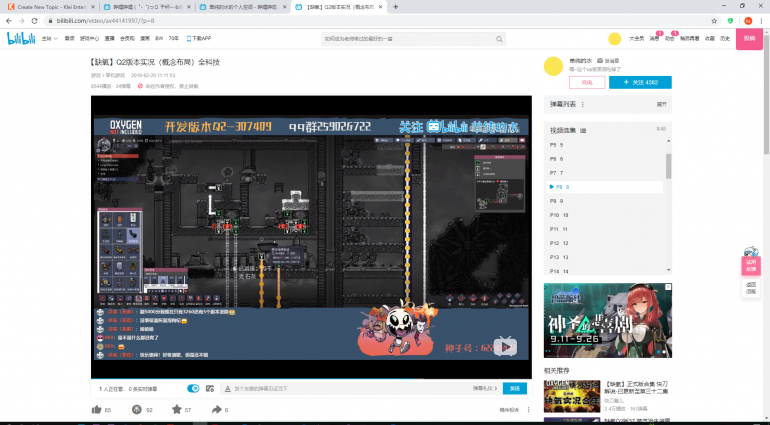Click the 稿件投诉 report link
770x425 pixels.
click(509, 410)
